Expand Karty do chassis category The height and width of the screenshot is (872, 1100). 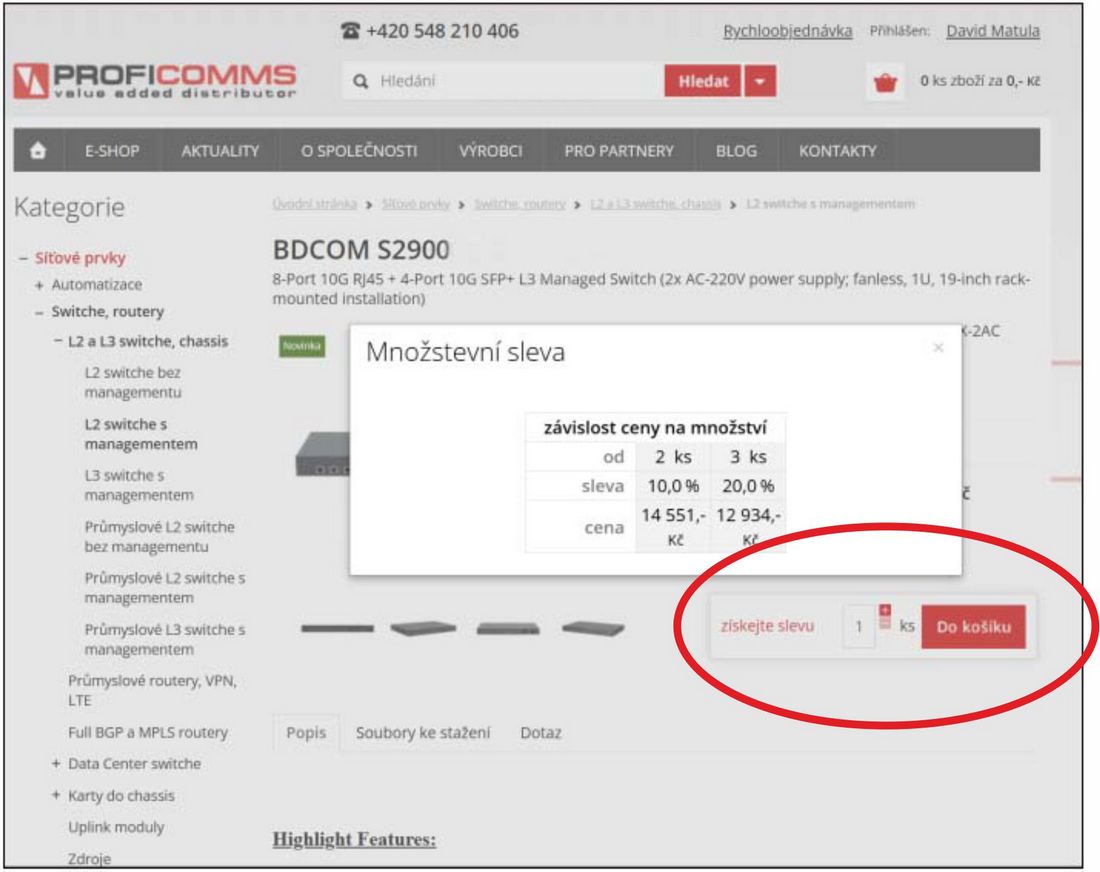point(56,796)
